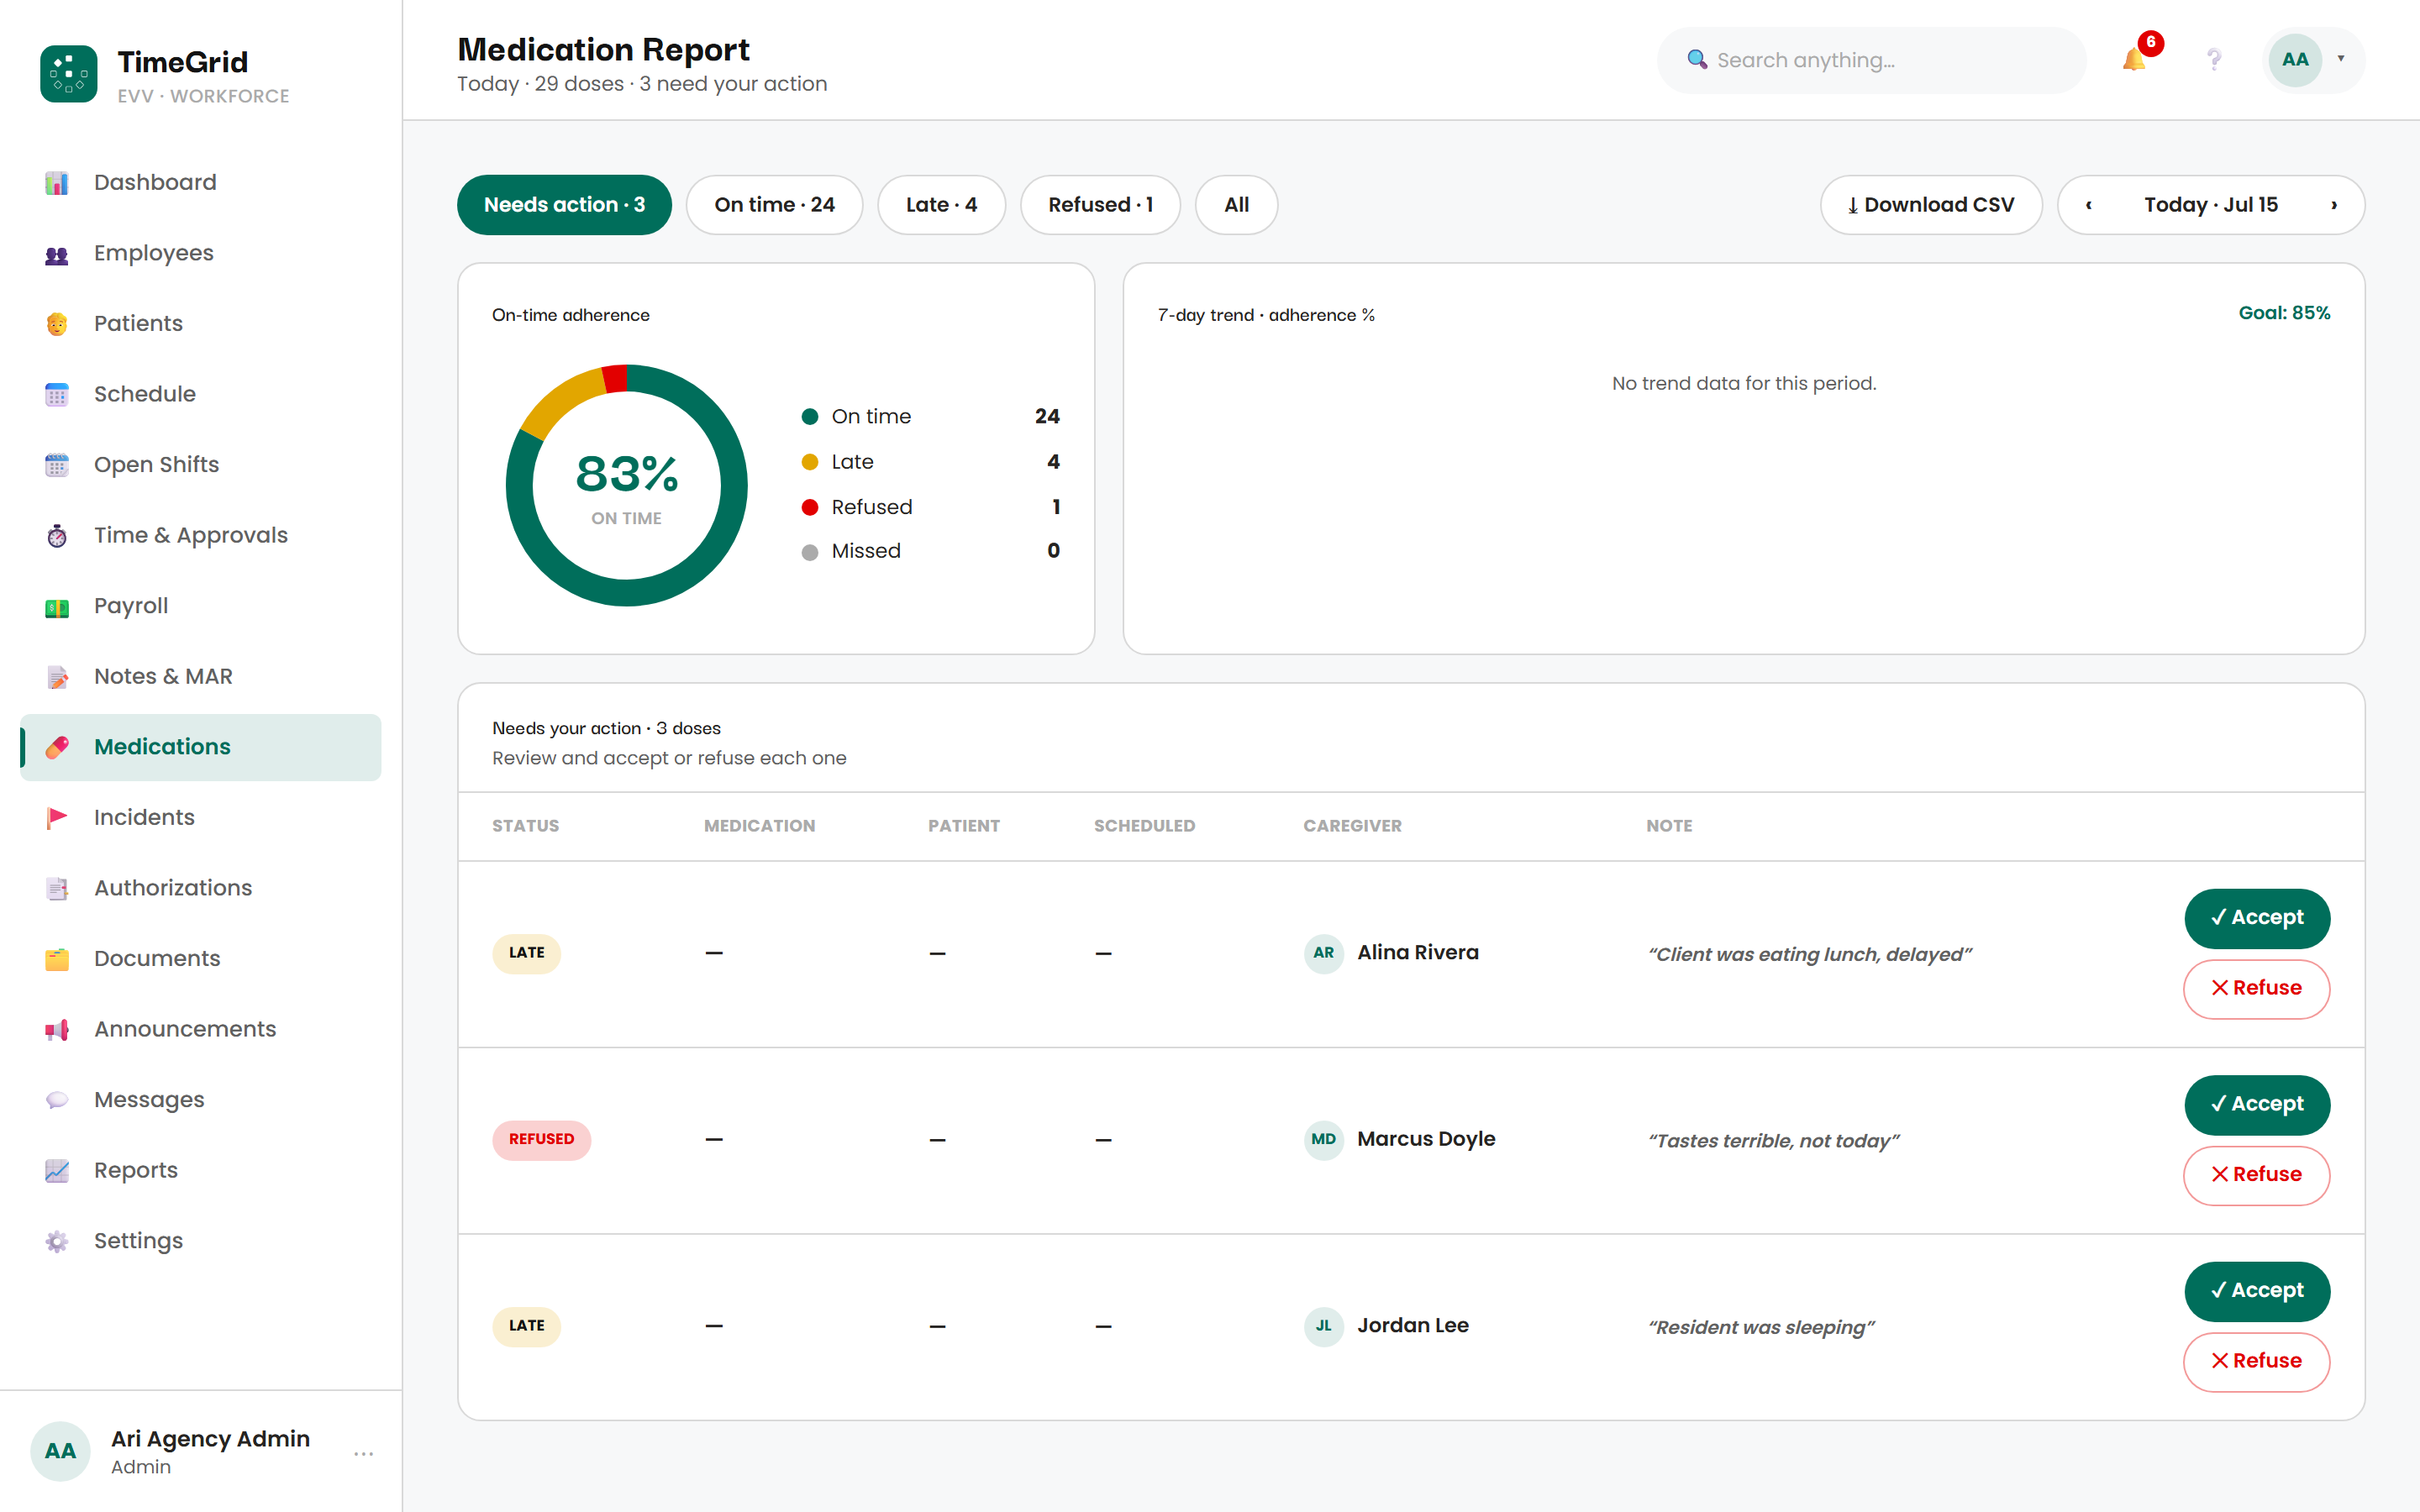2420x1512 pixels.
Task: Click the red Refused legend dot
Action: coord(810,507)
